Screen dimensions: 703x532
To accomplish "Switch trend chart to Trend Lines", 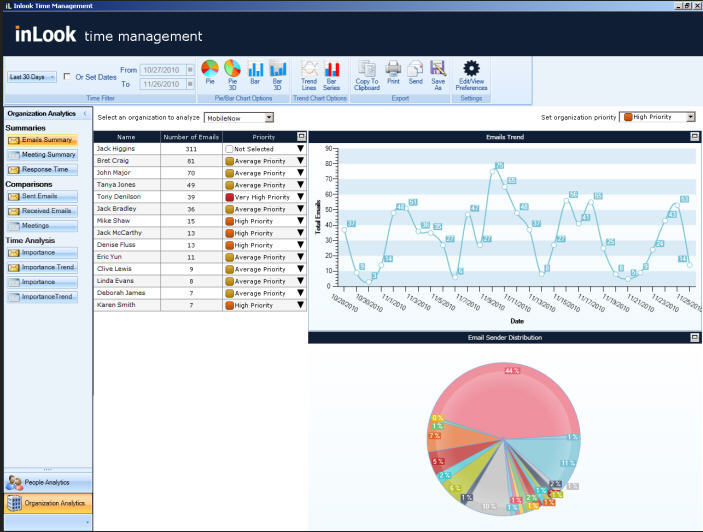I will [x=309, y=75].
